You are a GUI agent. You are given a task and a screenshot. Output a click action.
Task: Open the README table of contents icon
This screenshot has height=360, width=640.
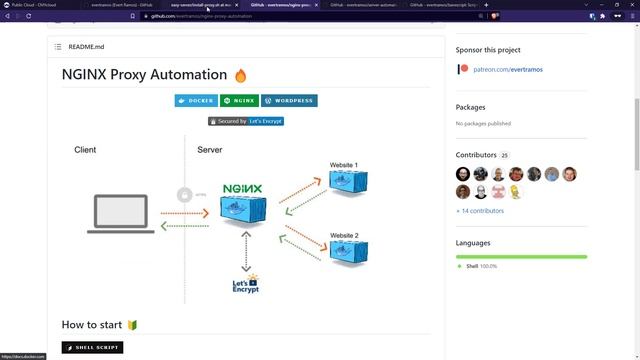(58, 47)
